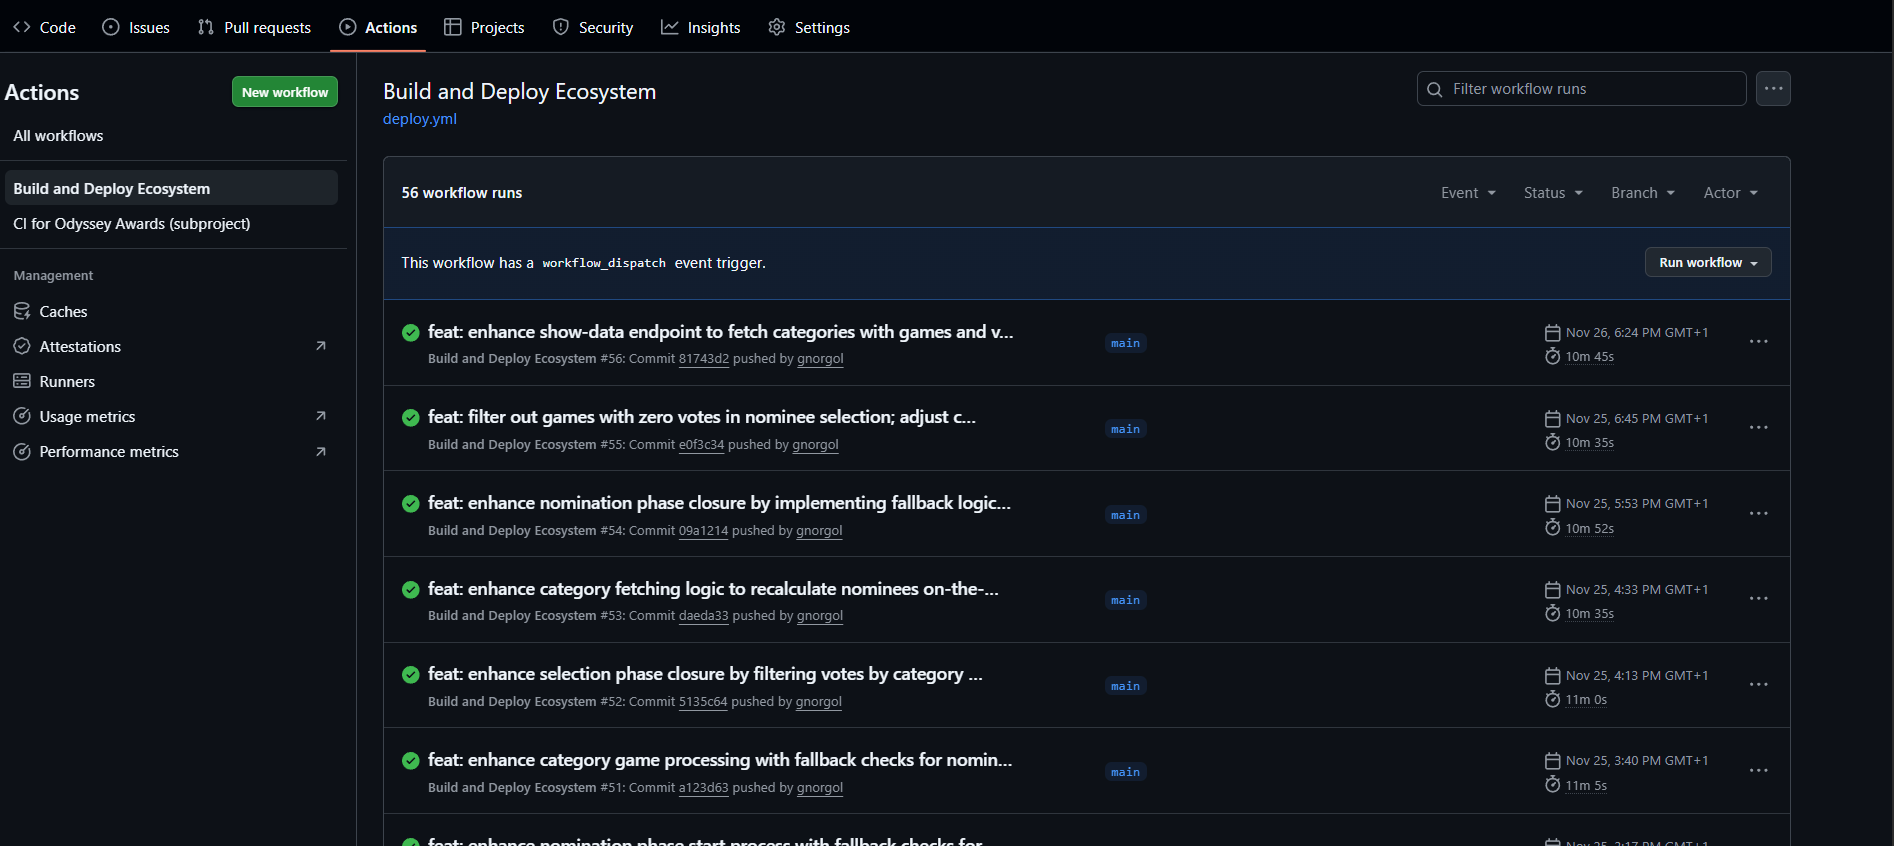
Task: Switch to the Projects tab
Action: [484, 27]
